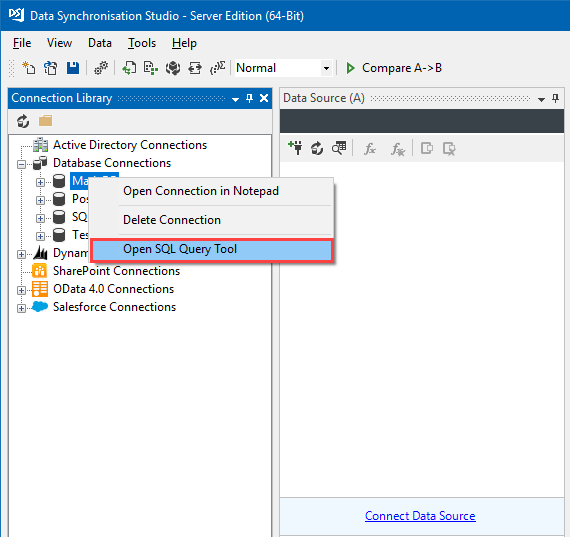Select SharePoint Connections
This screenshot has height=537, width=570.
116,271
